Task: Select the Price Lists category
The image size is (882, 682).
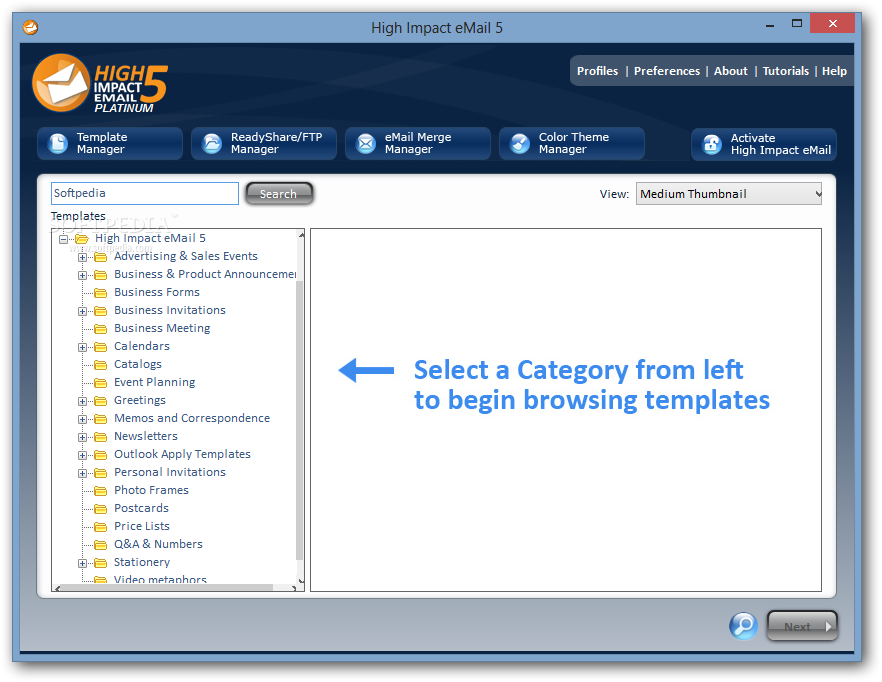Action: click(142, 526)
